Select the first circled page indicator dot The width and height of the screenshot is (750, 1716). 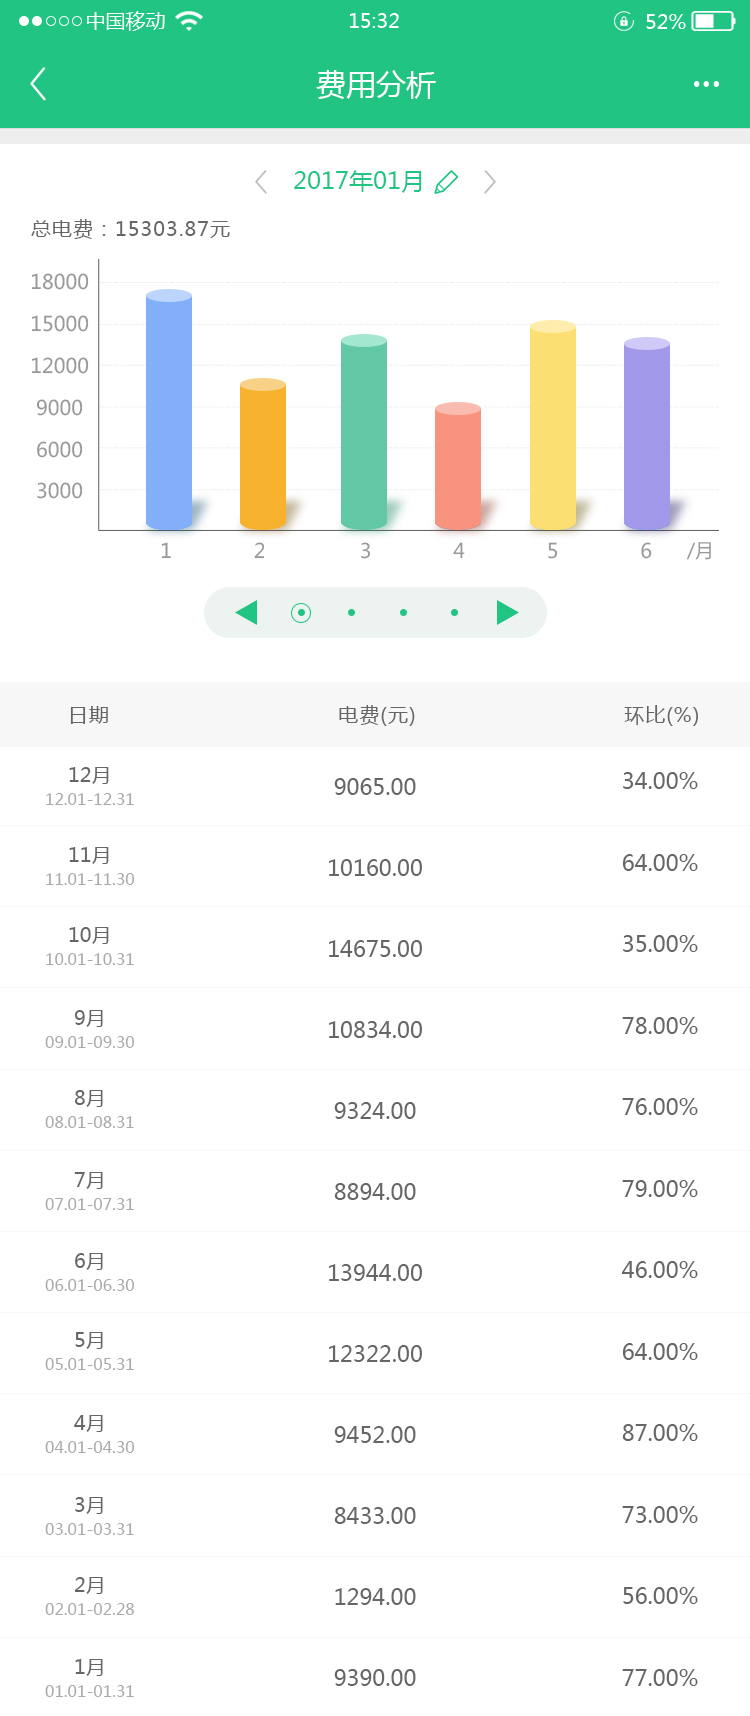[x=301, y=613]
